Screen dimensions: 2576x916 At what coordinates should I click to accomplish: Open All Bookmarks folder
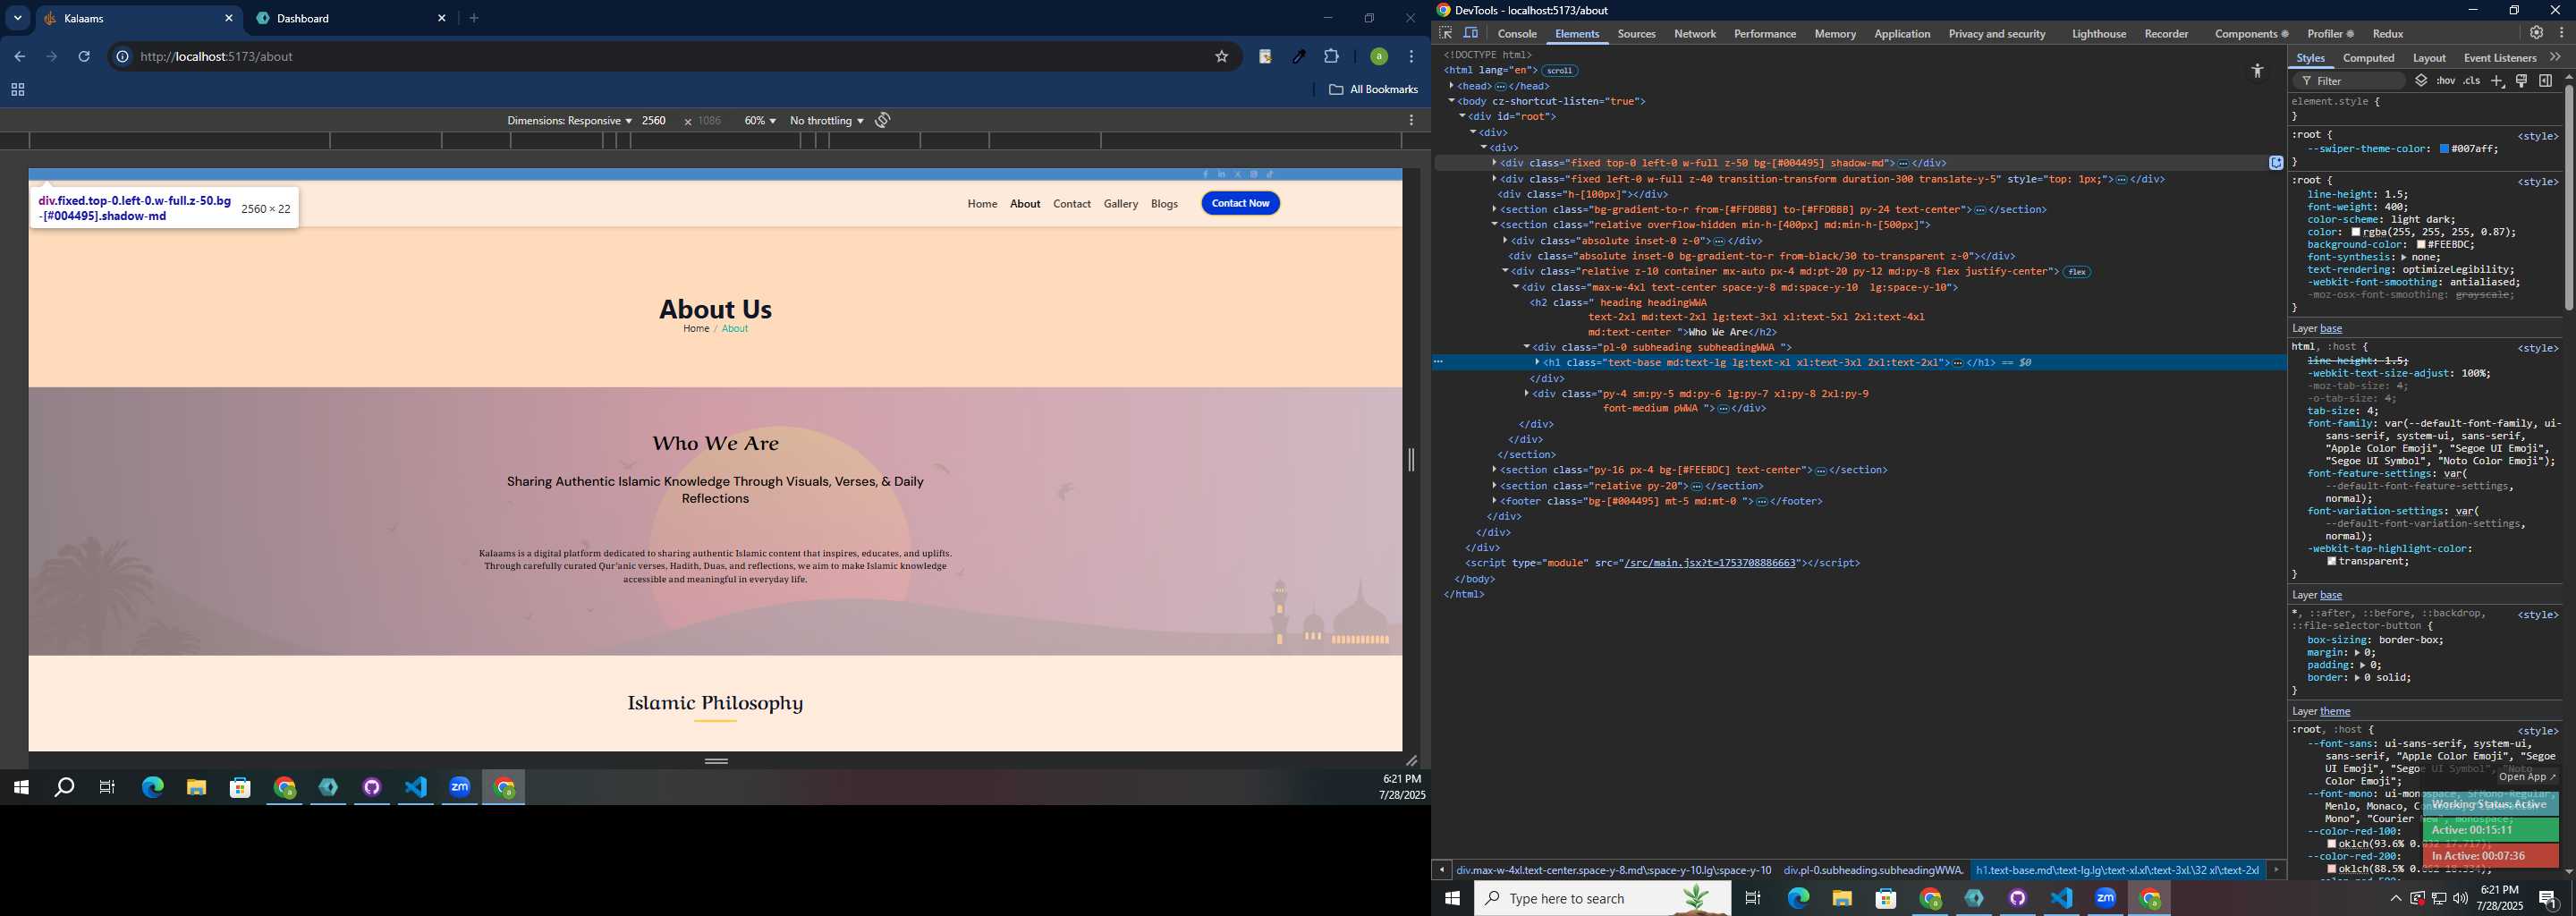pyautogui.click(x=1373, y=90)
